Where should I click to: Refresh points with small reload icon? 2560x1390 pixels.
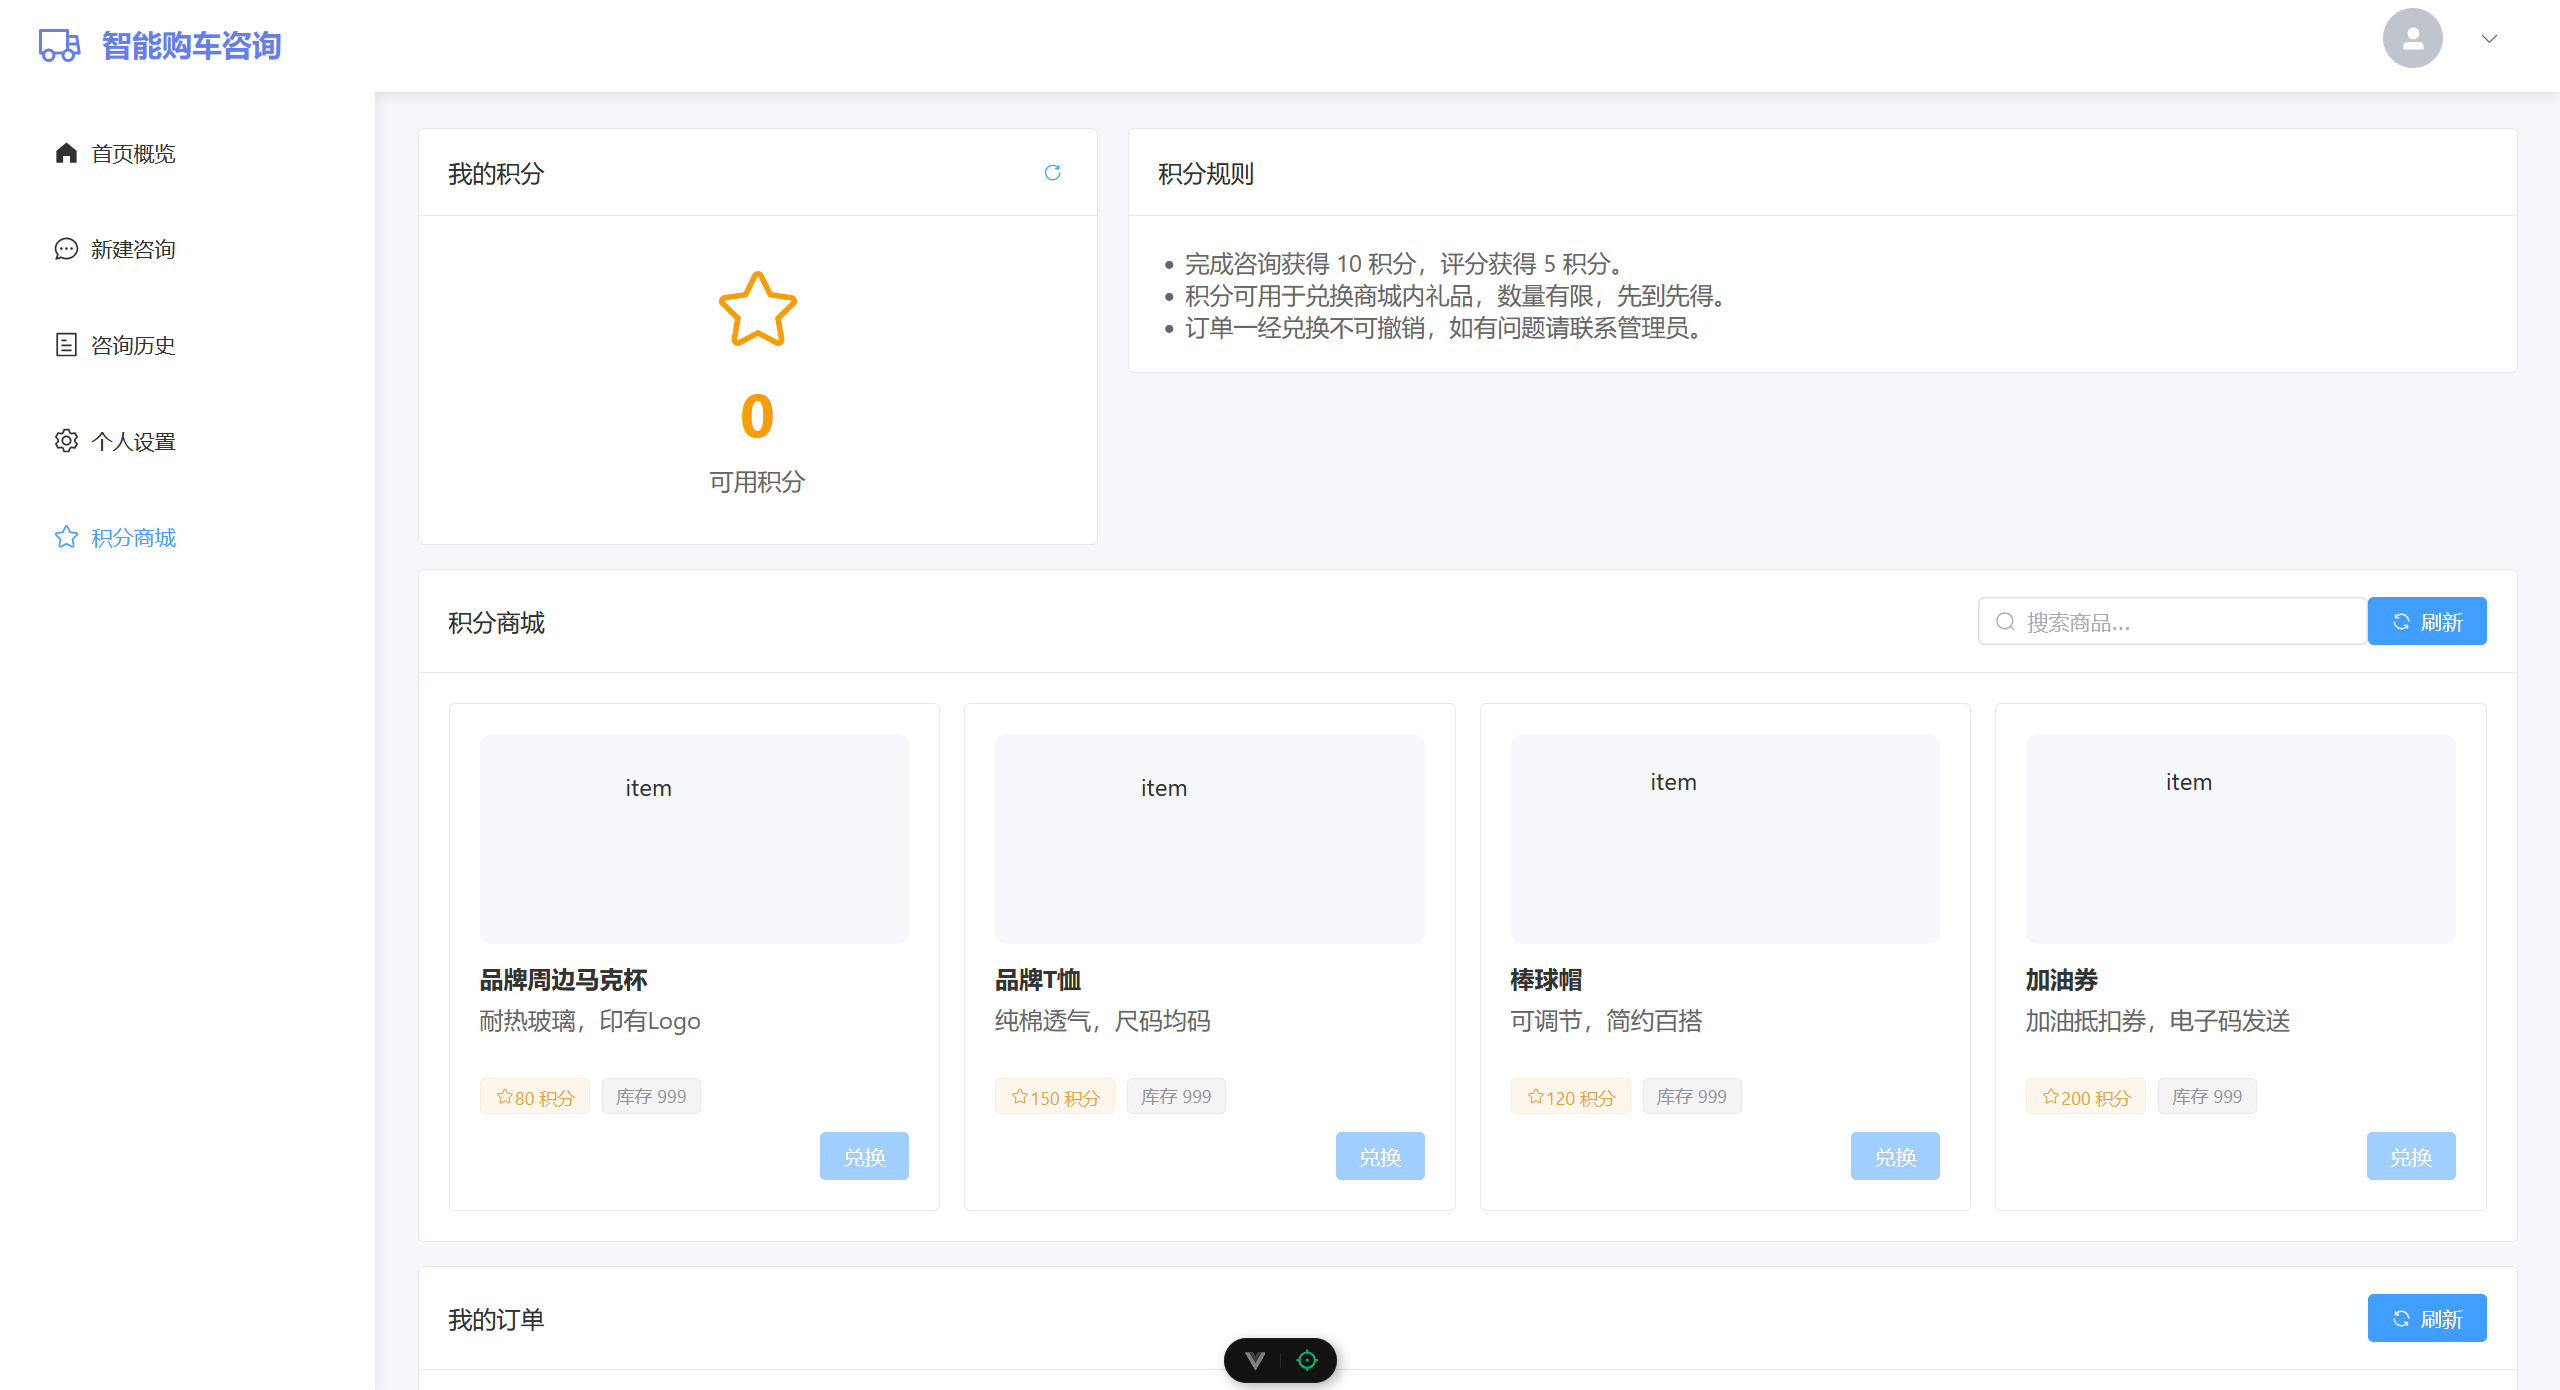pyautogui.click(x=1052, y=173)
